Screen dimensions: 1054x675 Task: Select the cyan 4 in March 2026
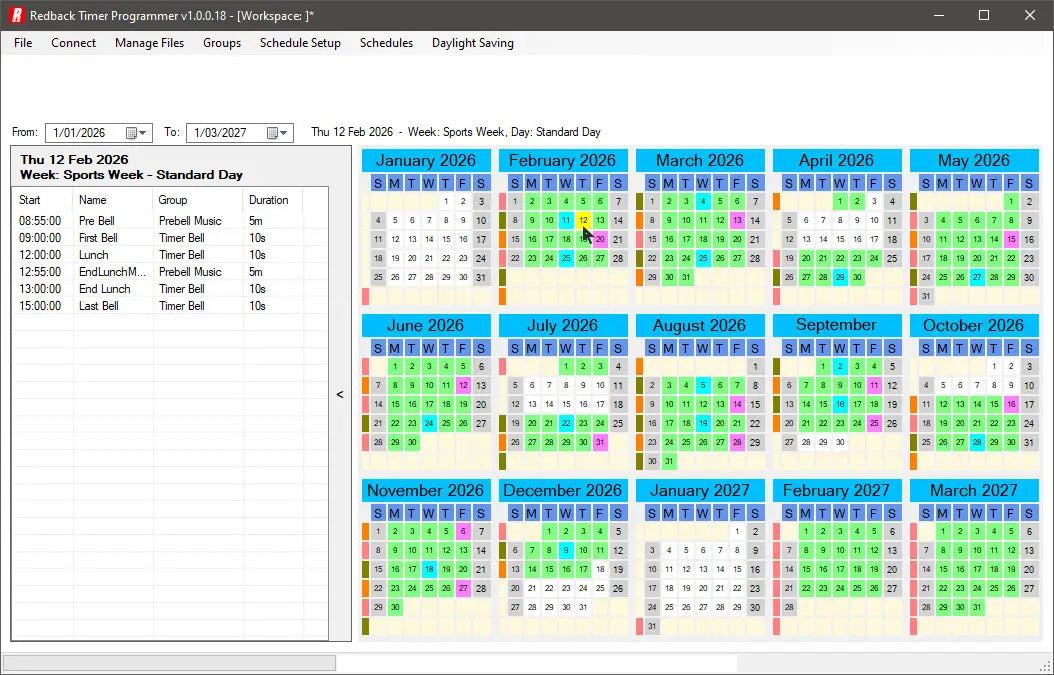[x=703, y=201]
